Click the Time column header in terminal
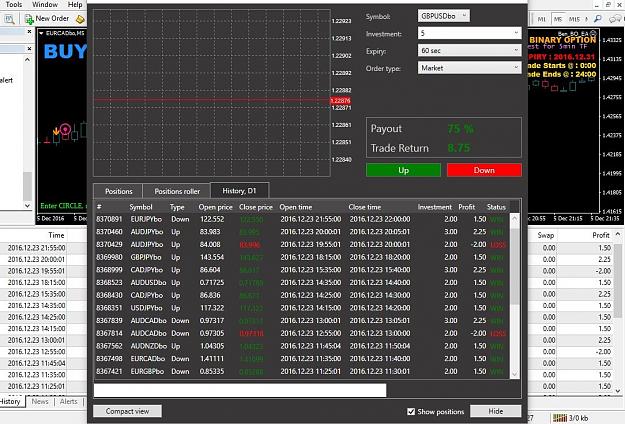Viewport: 625px width, 424px height. click(x=56, y=235)
